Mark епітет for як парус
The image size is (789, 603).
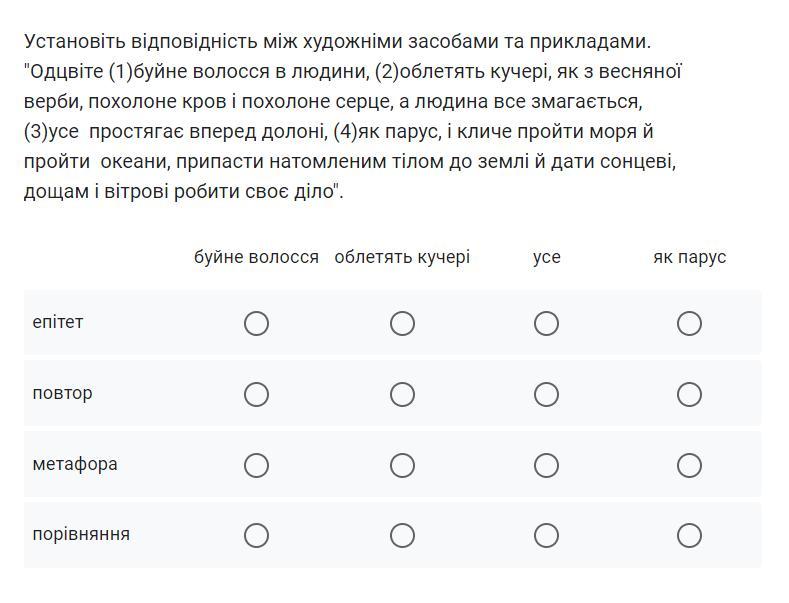click(689, 323)
